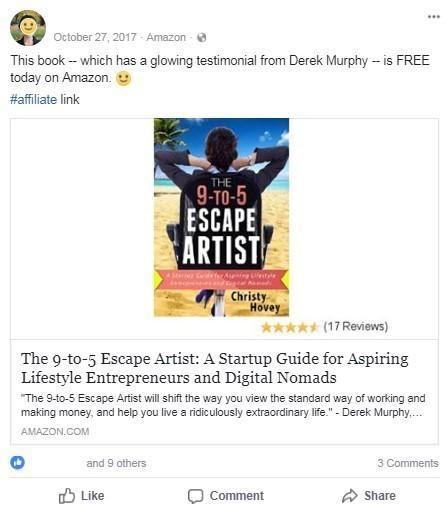The height and width of the screenshot is (511, 446).
Task: Click the 17 Reviews text
Action: [x=356, y=326]
